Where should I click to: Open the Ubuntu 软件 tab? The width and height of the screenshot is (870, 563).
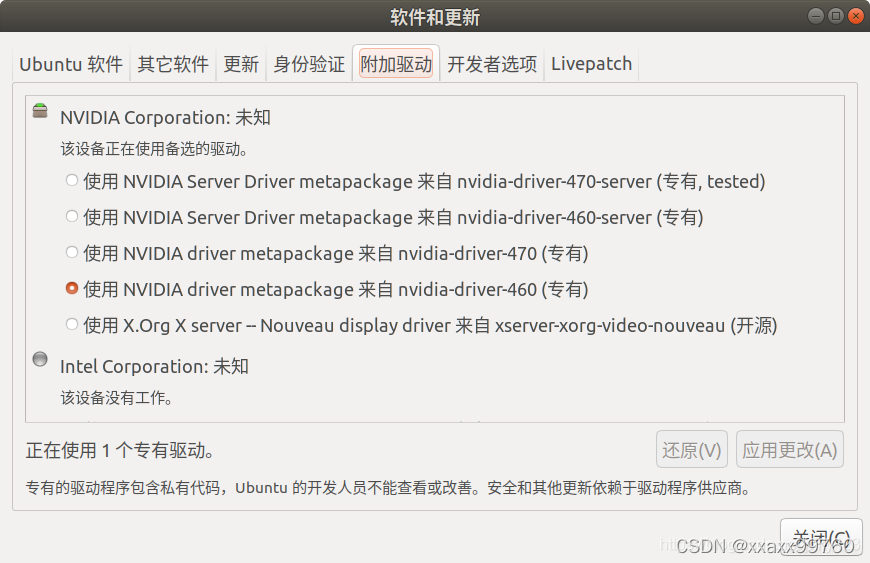pyautogui.click(x=71, y=64)
